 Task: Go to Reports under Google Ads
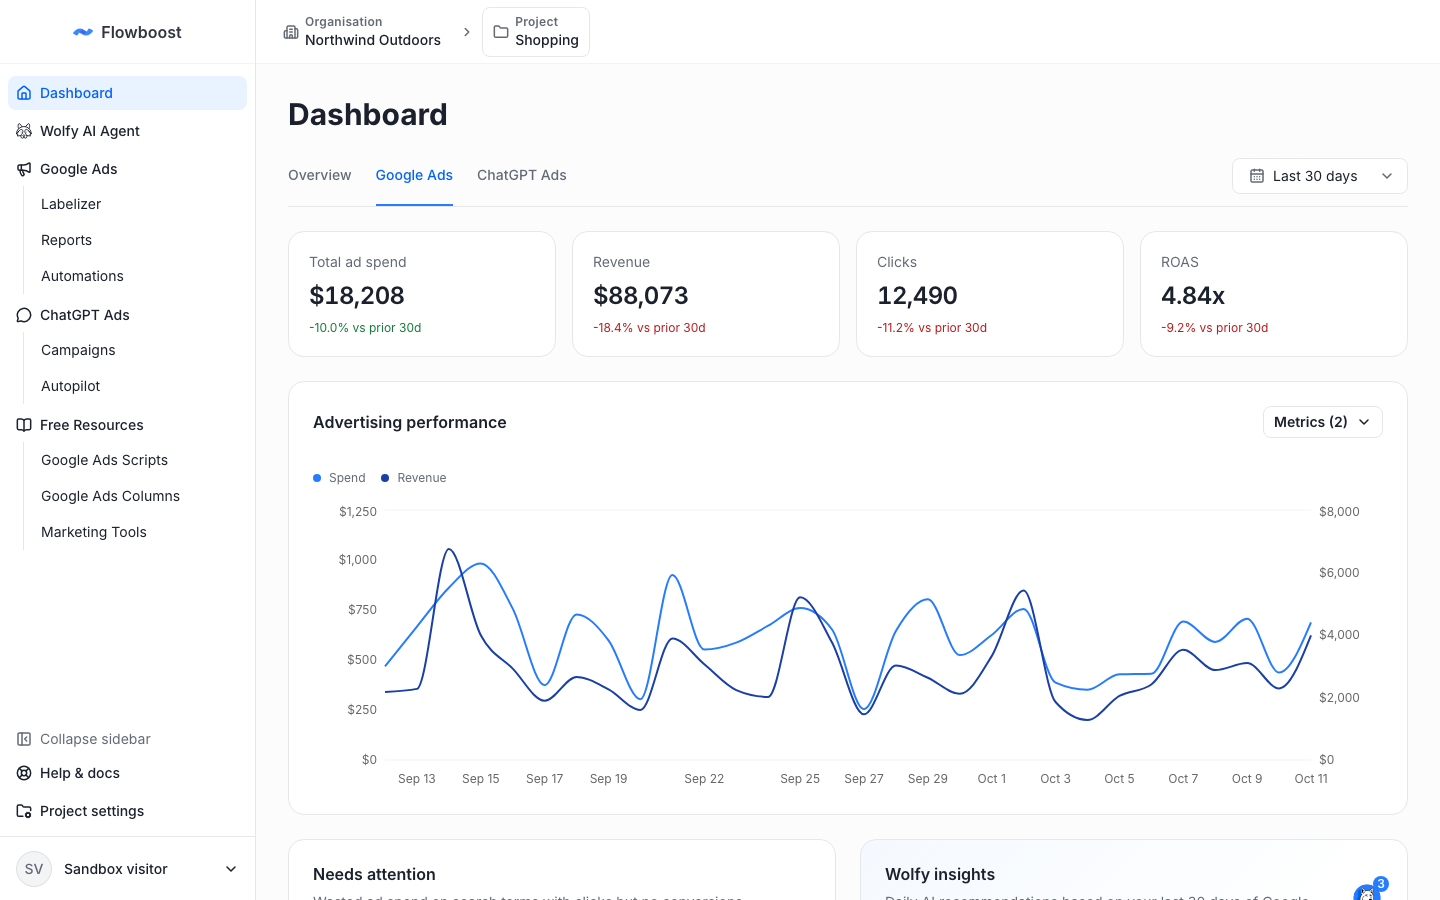(x=66, y=240)
